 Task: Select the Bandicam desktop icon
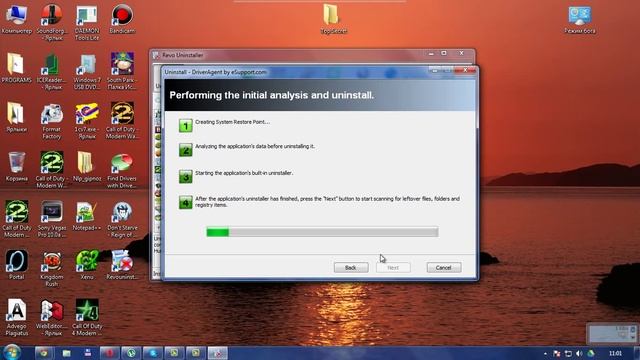tap(122, 19)
